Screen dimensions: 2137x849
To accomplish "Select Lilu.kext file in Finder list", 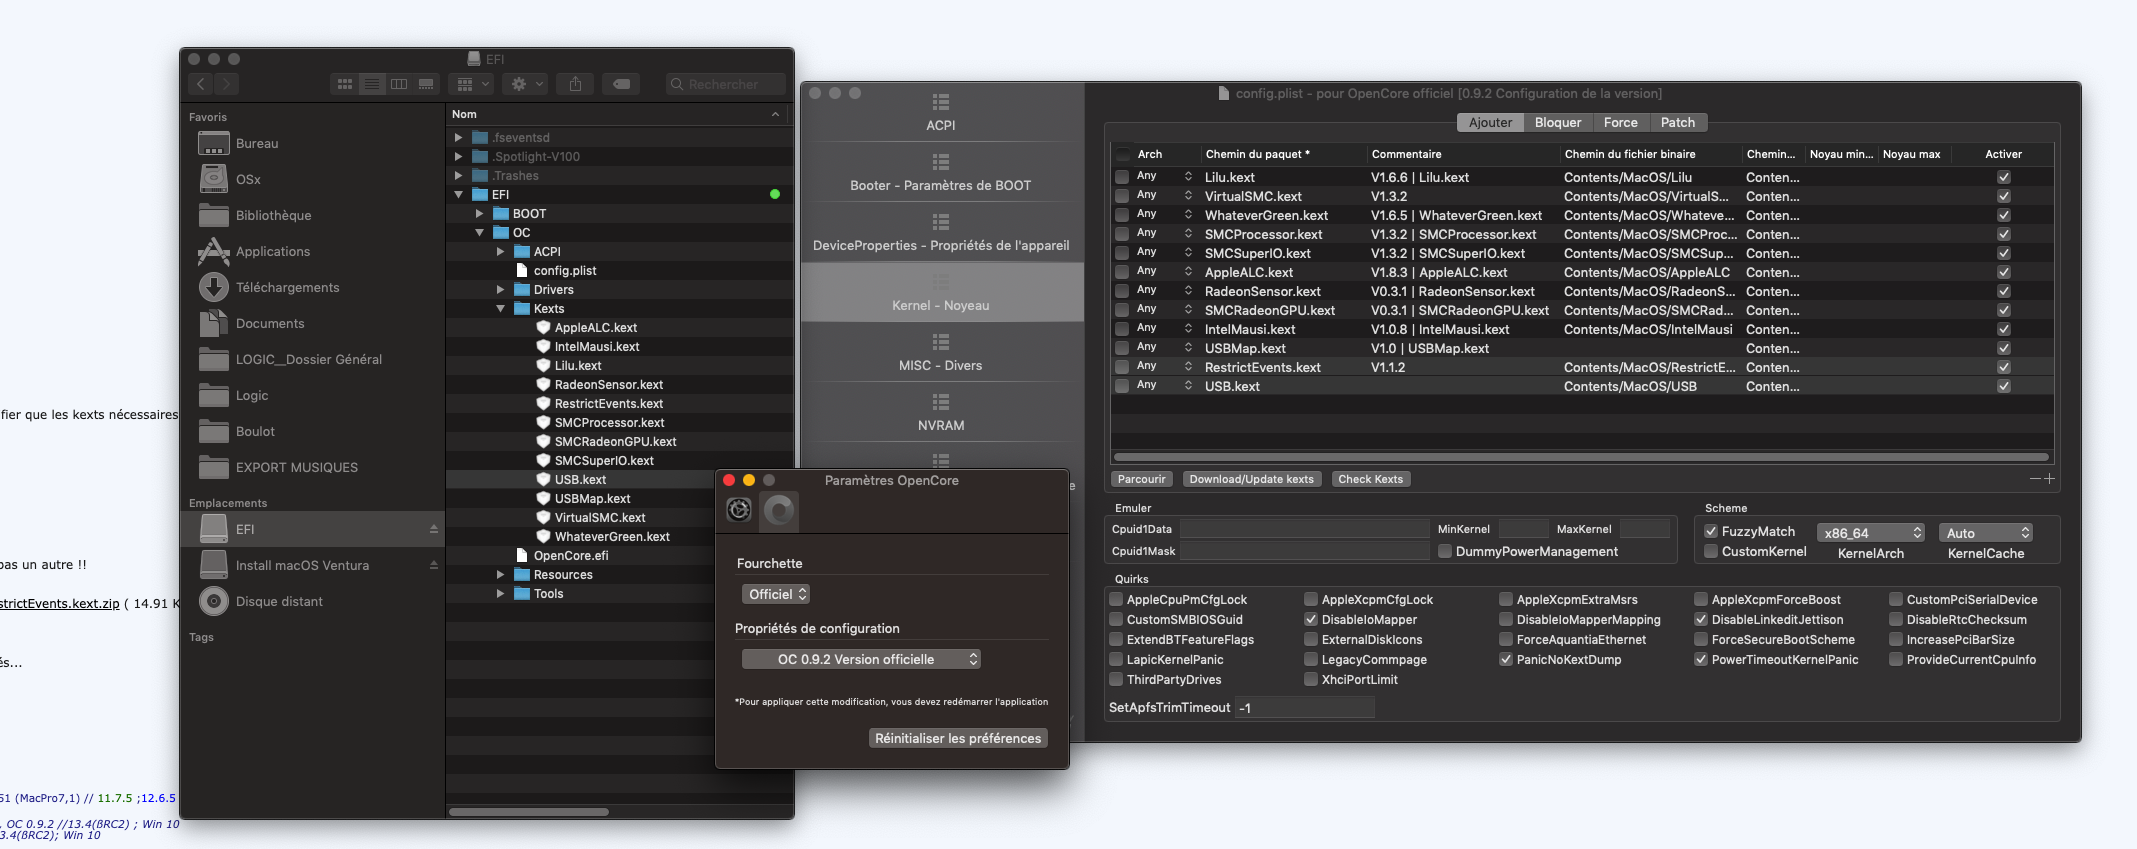I will pyautogui.click(x=578, y=366).
